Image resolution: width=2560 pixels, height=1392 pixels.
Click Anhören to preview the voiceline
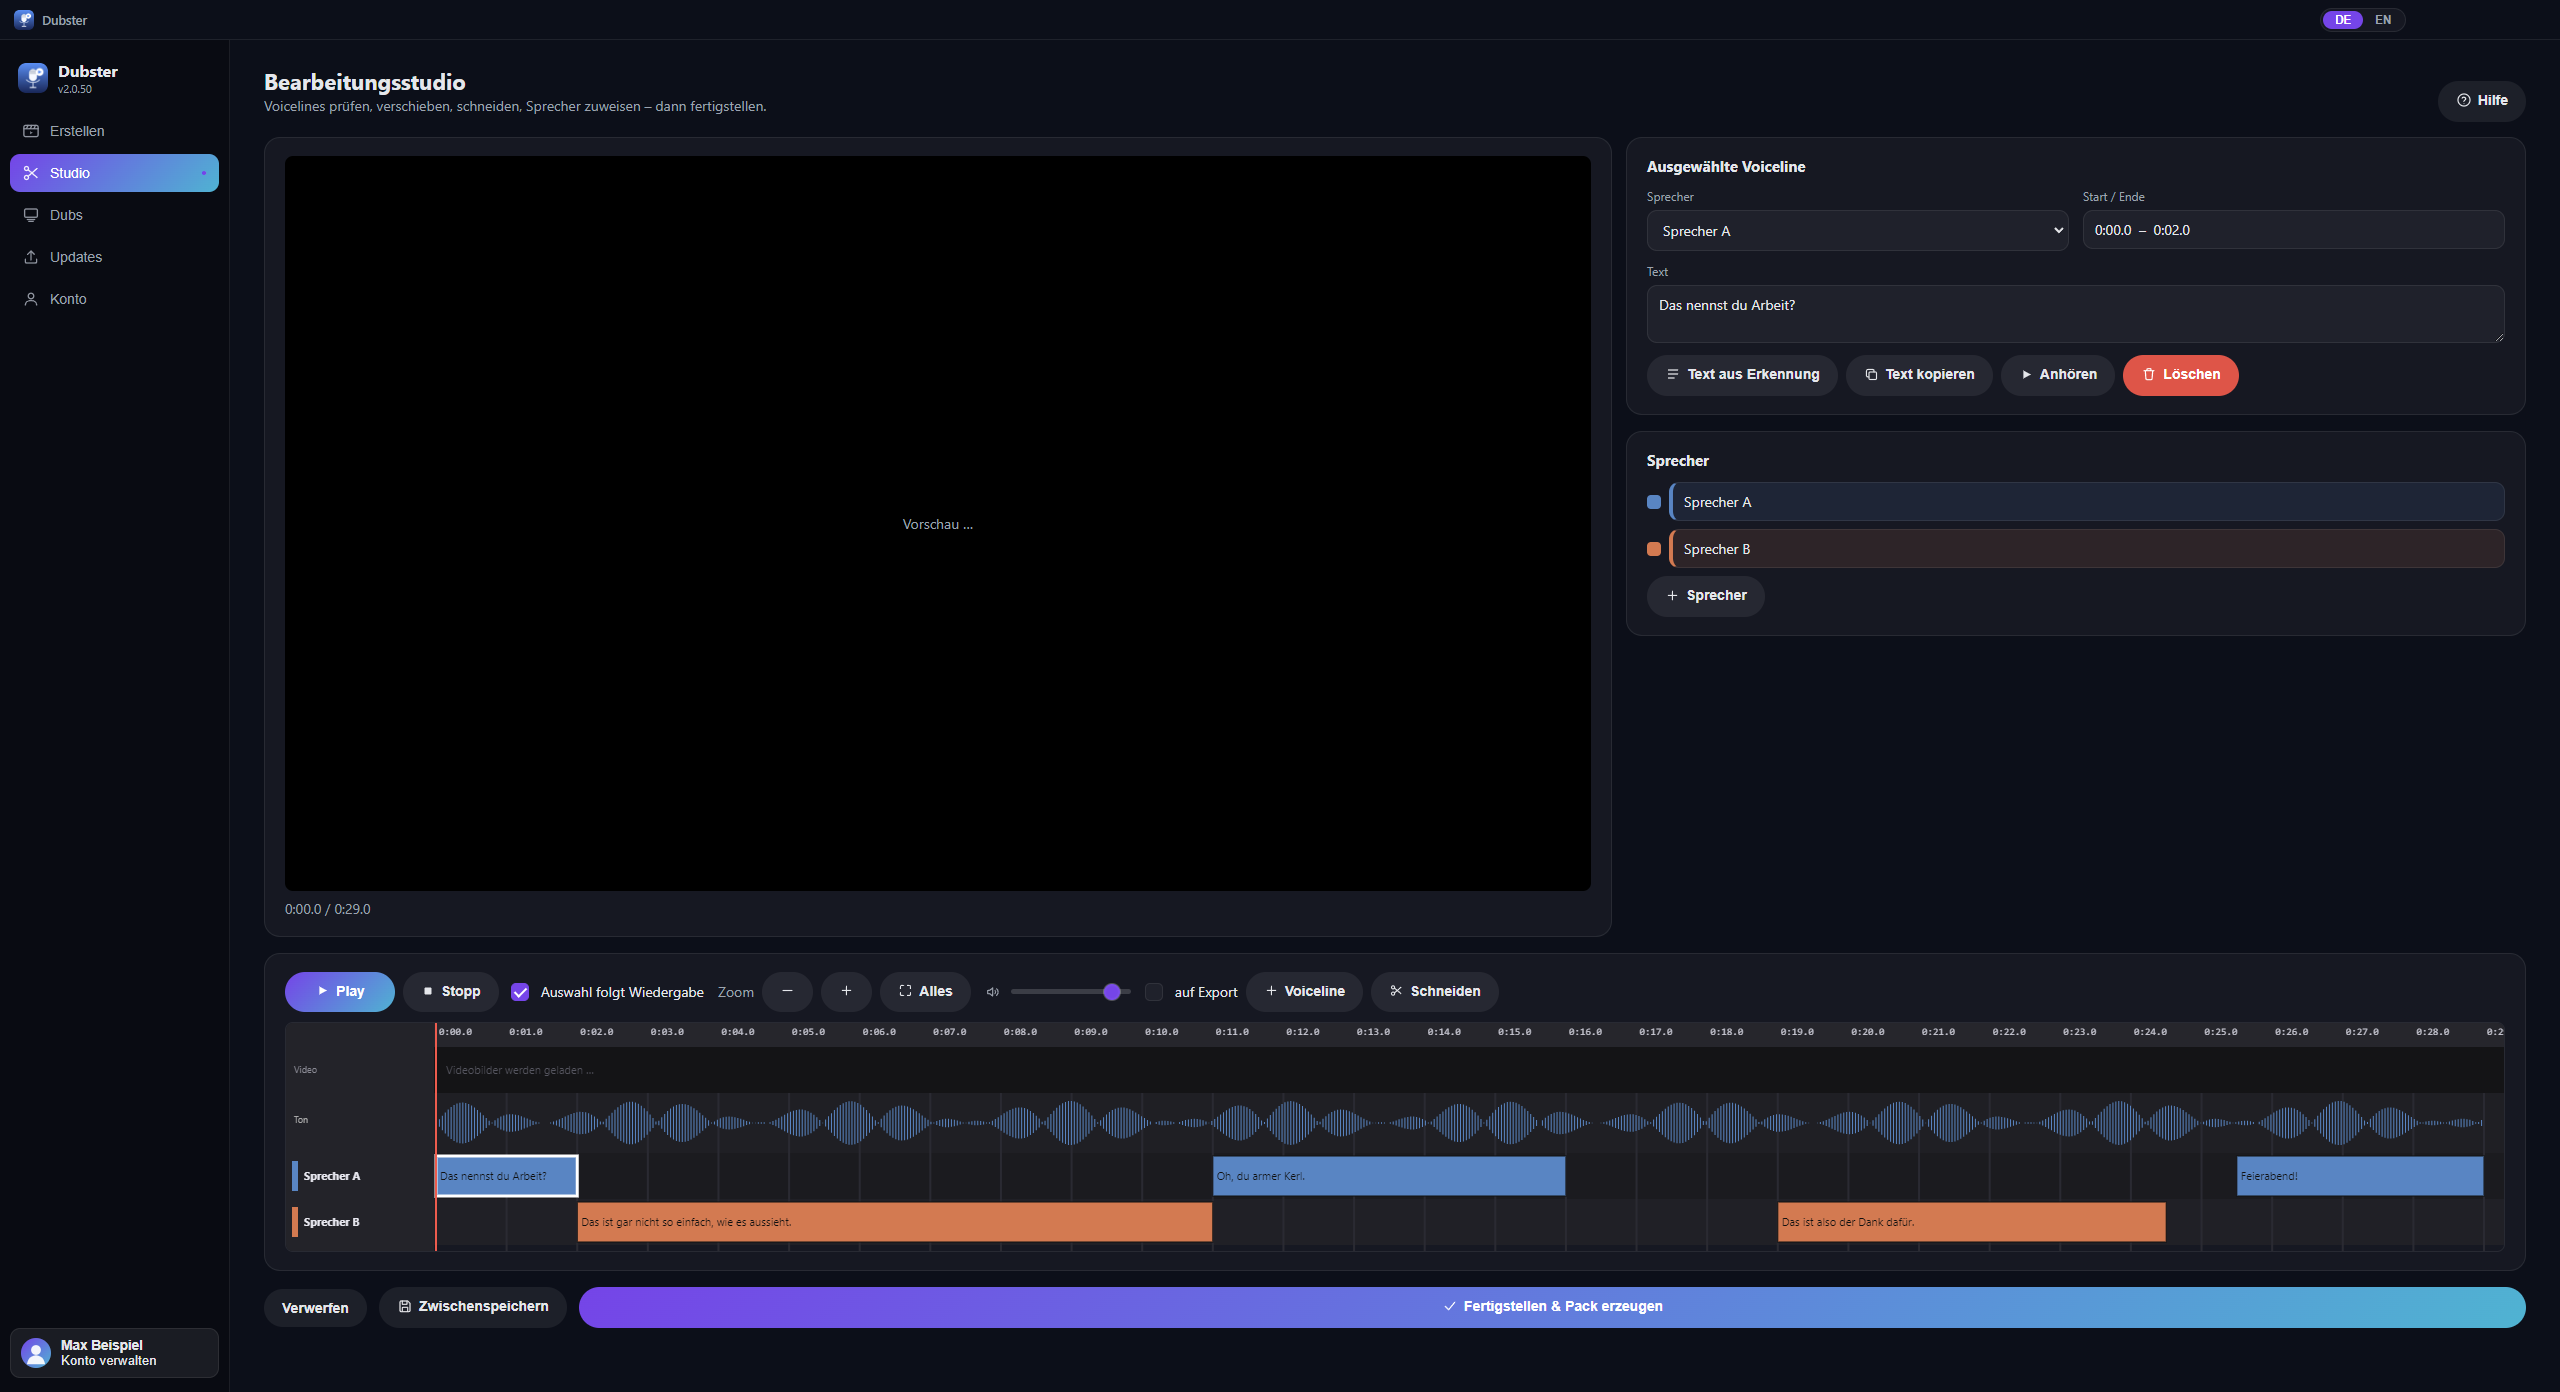(2058, 375)
